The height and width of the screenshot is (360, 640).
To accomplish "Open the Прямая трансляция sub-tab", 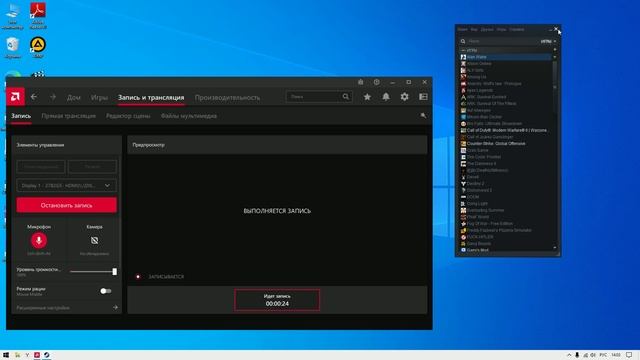I will point(69,116).
